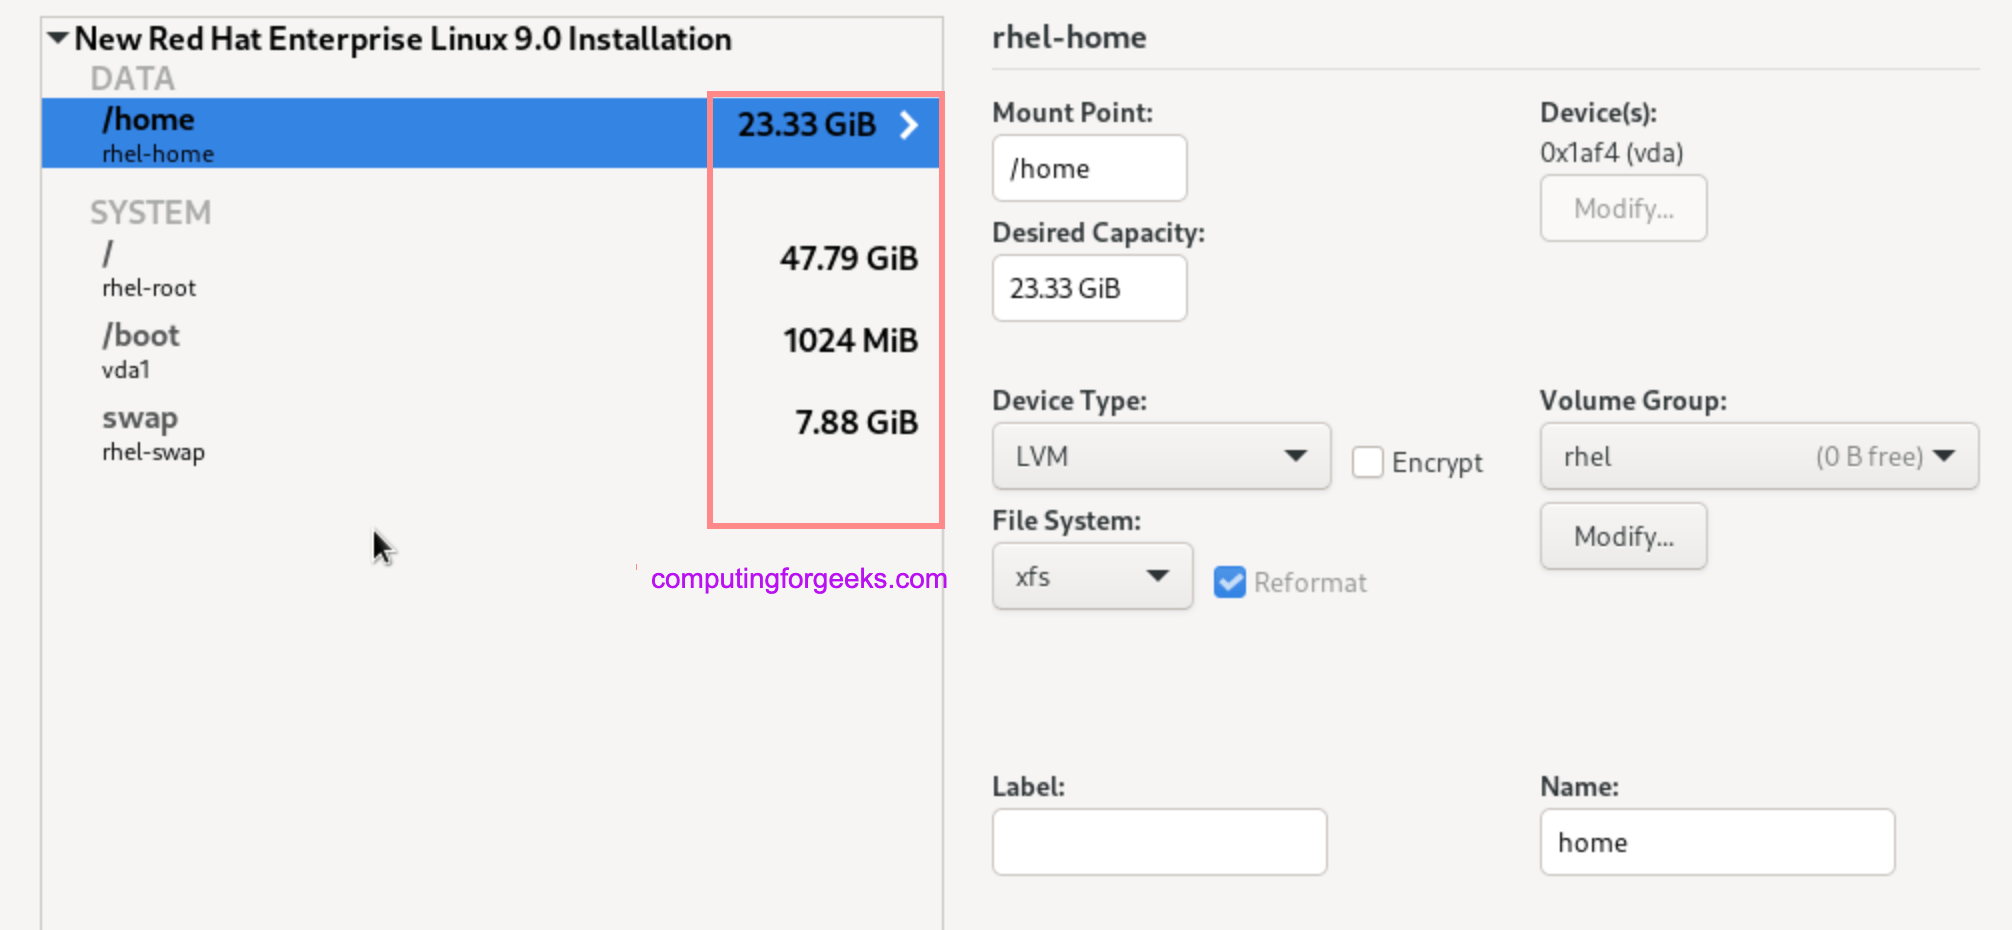
Task: Edit the Name field showing home
Action: (x=1716, y=842)
